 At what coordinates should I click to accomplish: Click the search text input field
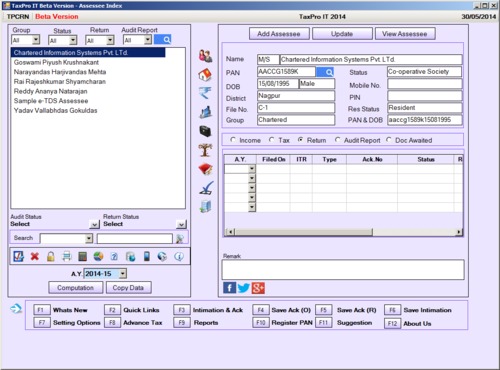pos(135,238)
